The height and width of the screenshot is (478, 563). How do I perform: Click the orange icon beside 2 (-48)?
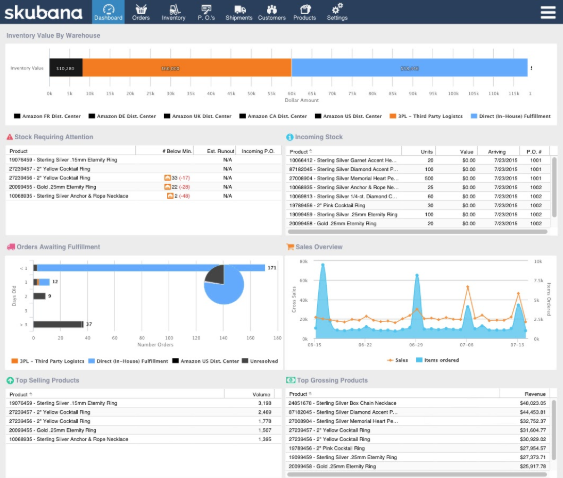coord(170,196)
